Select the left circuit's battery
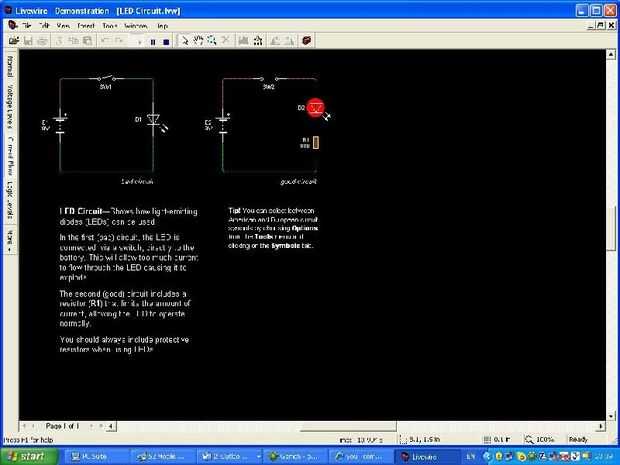The height and width of the screenshot is (465, 620). pyautogui.click(x=60, y=125)
